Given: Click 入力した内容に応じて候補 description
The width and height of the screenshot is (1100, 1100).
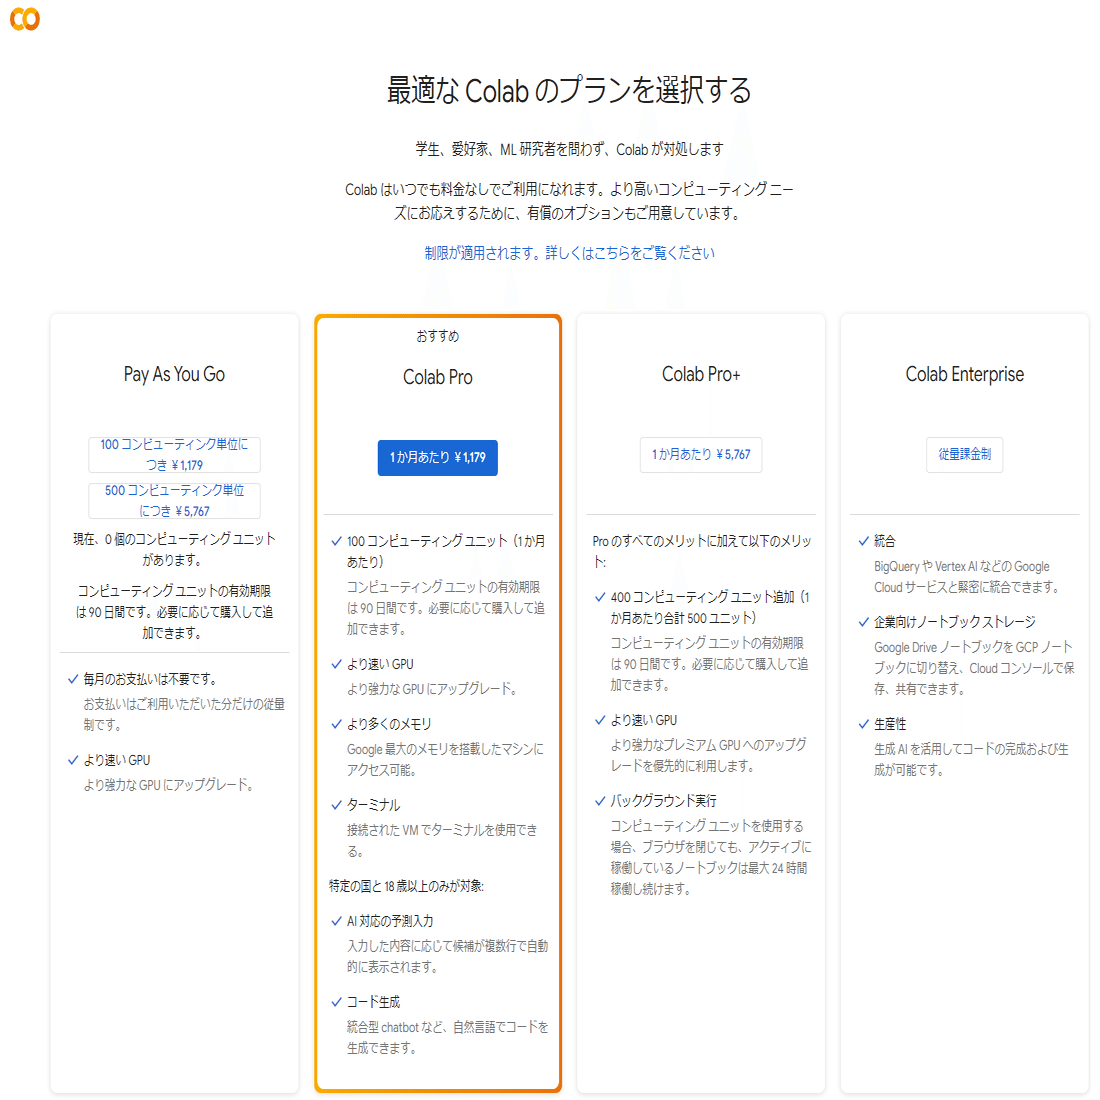Looking at the screenshot, I should [448, 956].
